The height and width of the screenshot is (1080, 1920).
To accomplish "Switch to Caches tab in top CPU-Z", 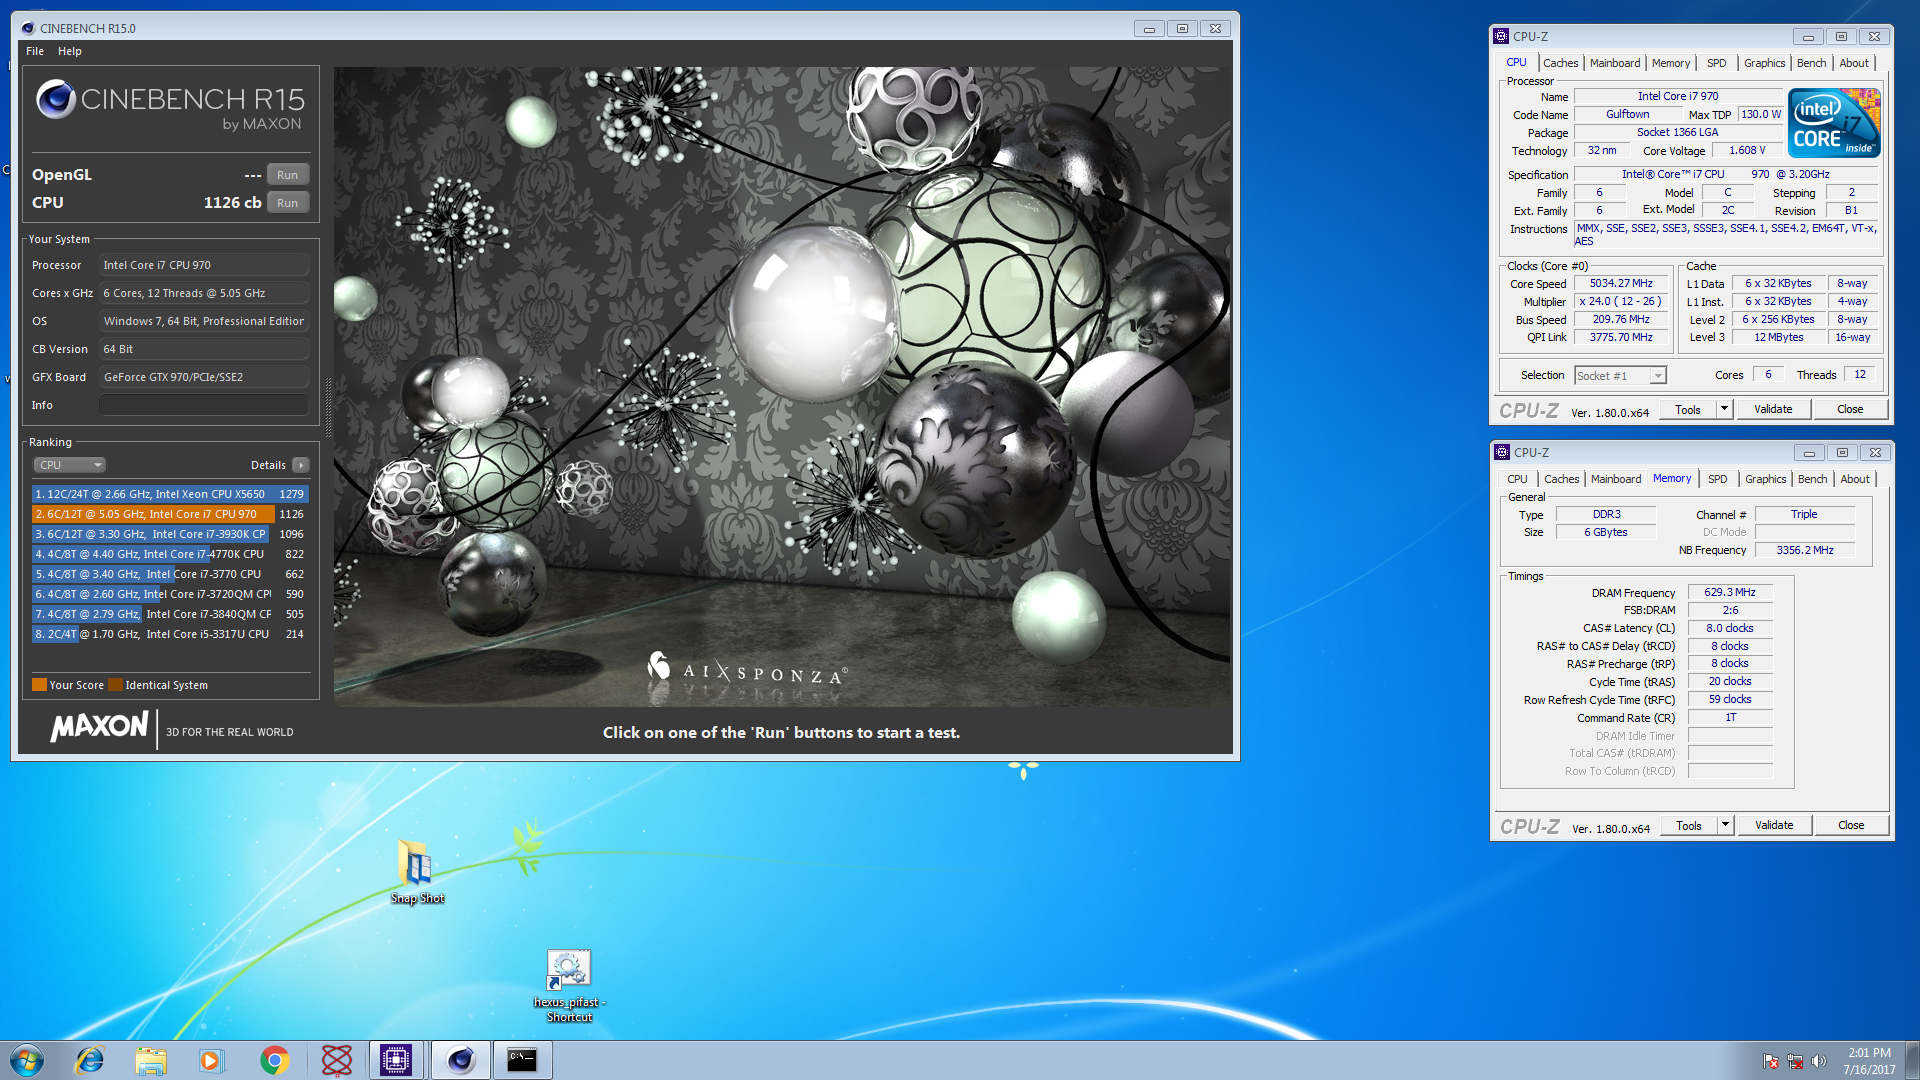I will point(1560,63).
